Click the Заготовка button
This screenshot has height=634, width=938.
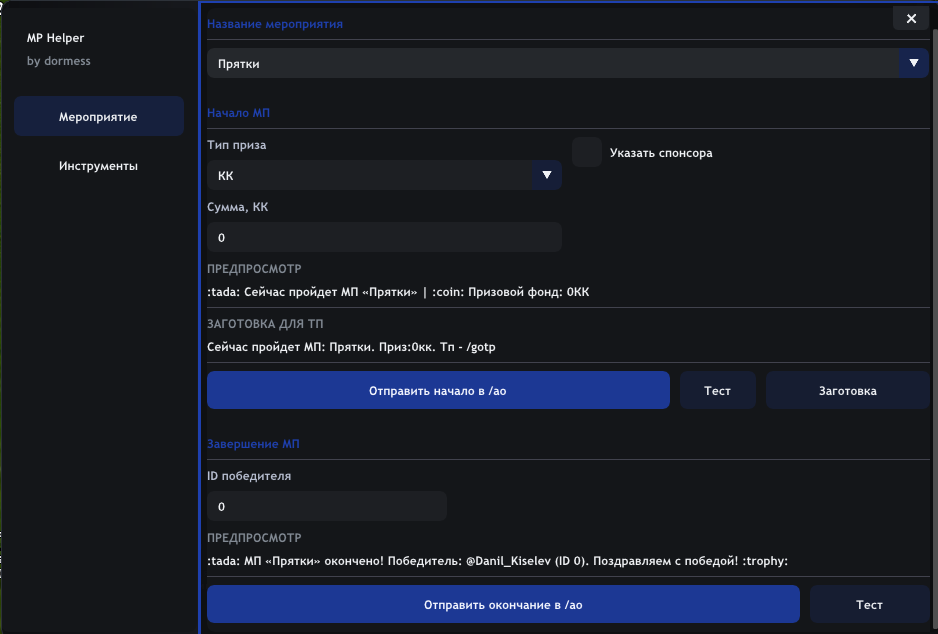[847, 391]
